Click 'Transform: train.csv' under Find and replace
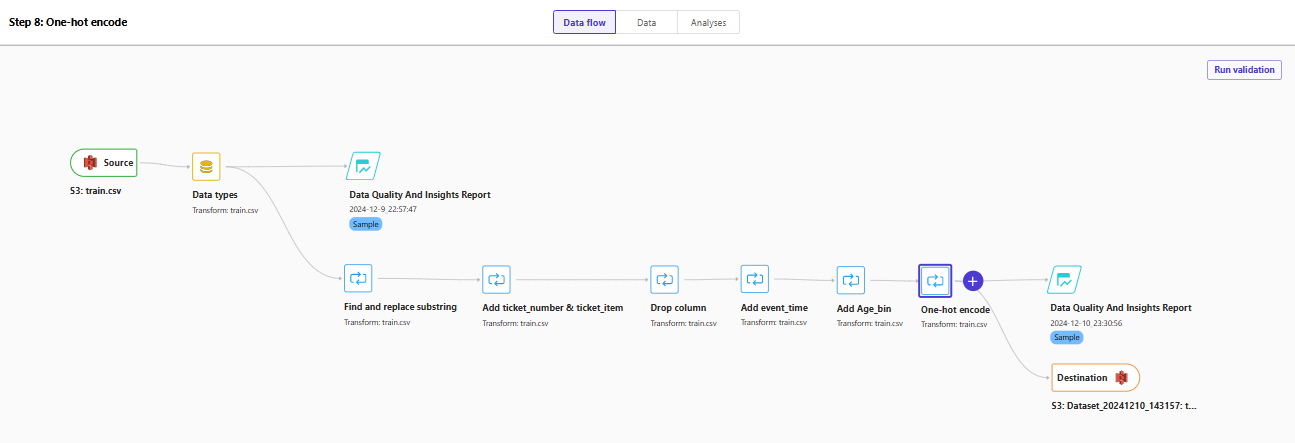The height and width of the screenshot is (443, 1295). 377,323
